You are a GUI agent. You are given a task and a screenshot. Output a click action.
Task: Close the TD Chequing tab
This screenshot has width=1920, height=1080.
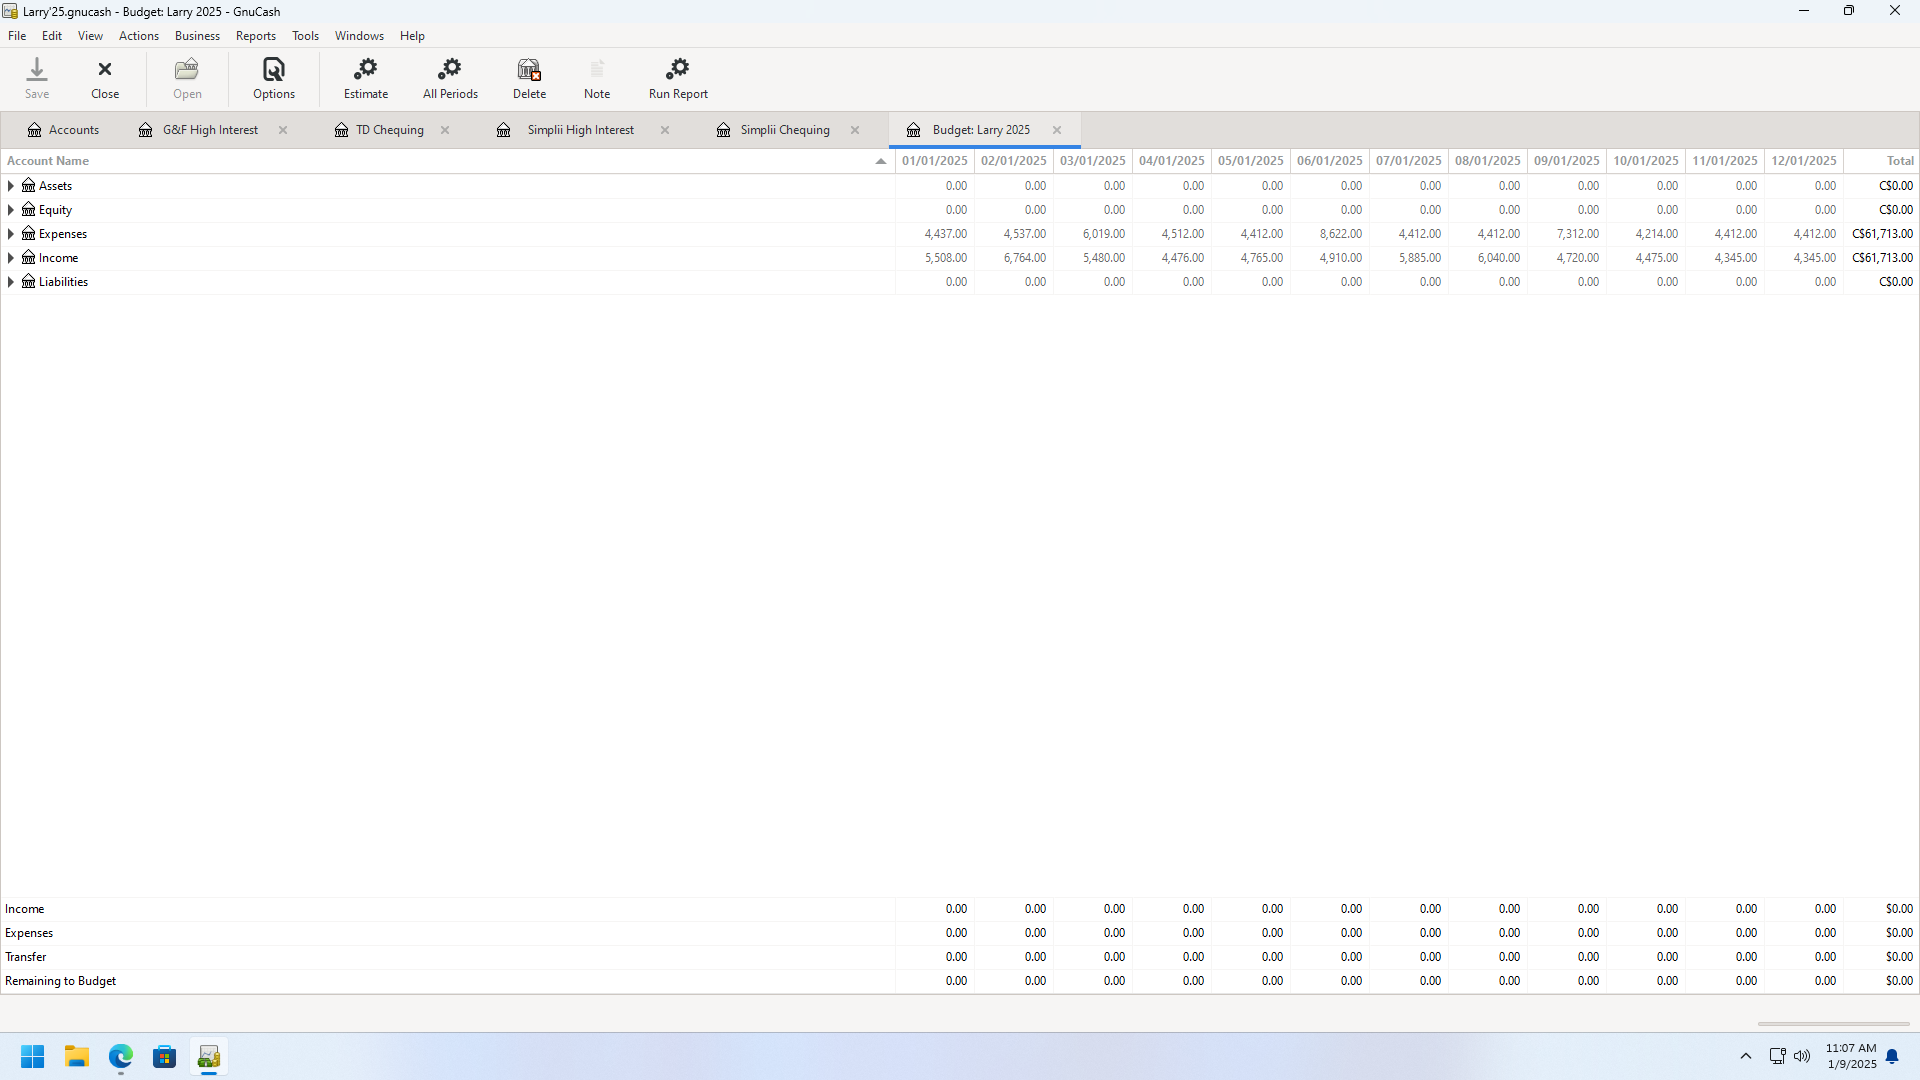(445, 130)
